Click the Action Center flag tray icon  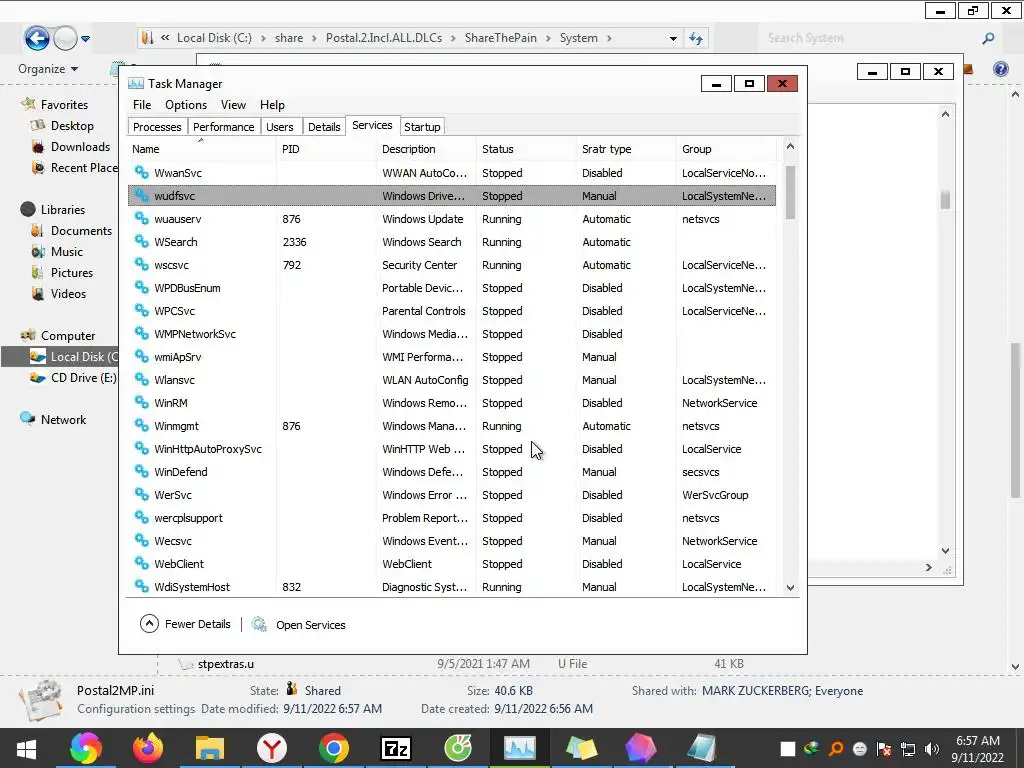tap(884, 749)
